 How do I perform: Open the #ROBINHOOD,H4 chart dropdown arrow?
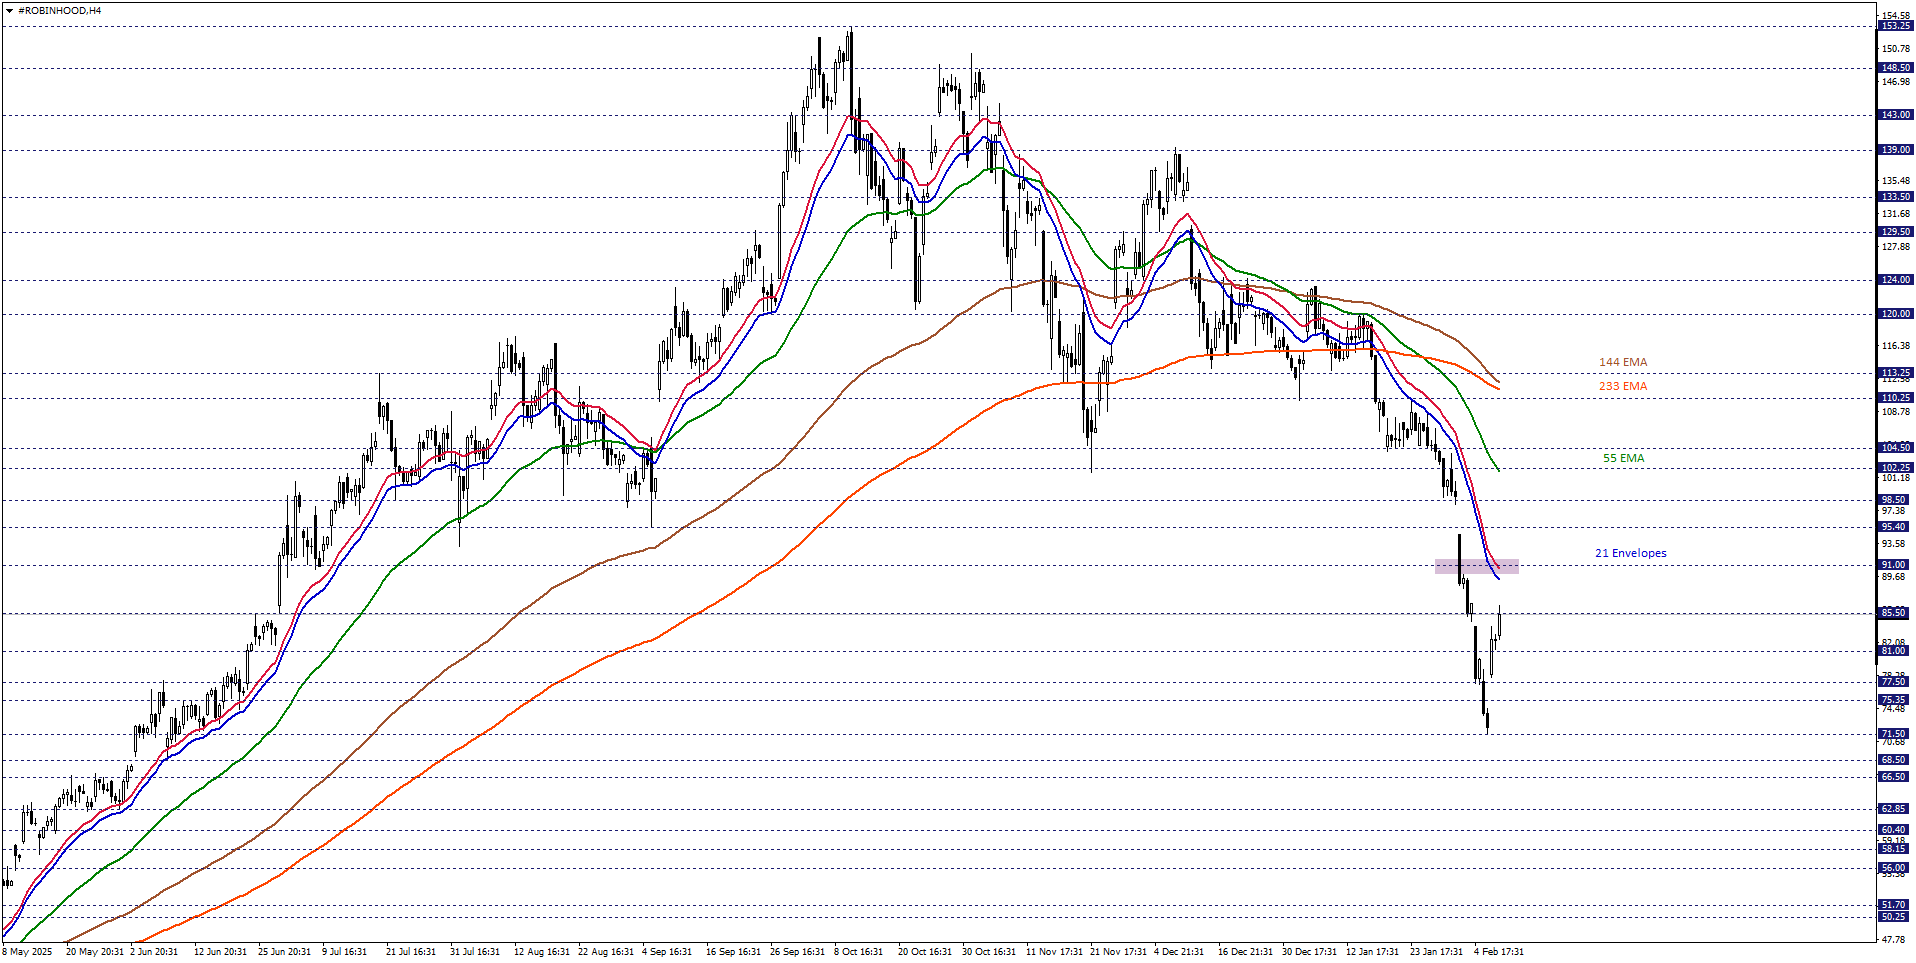9,11
